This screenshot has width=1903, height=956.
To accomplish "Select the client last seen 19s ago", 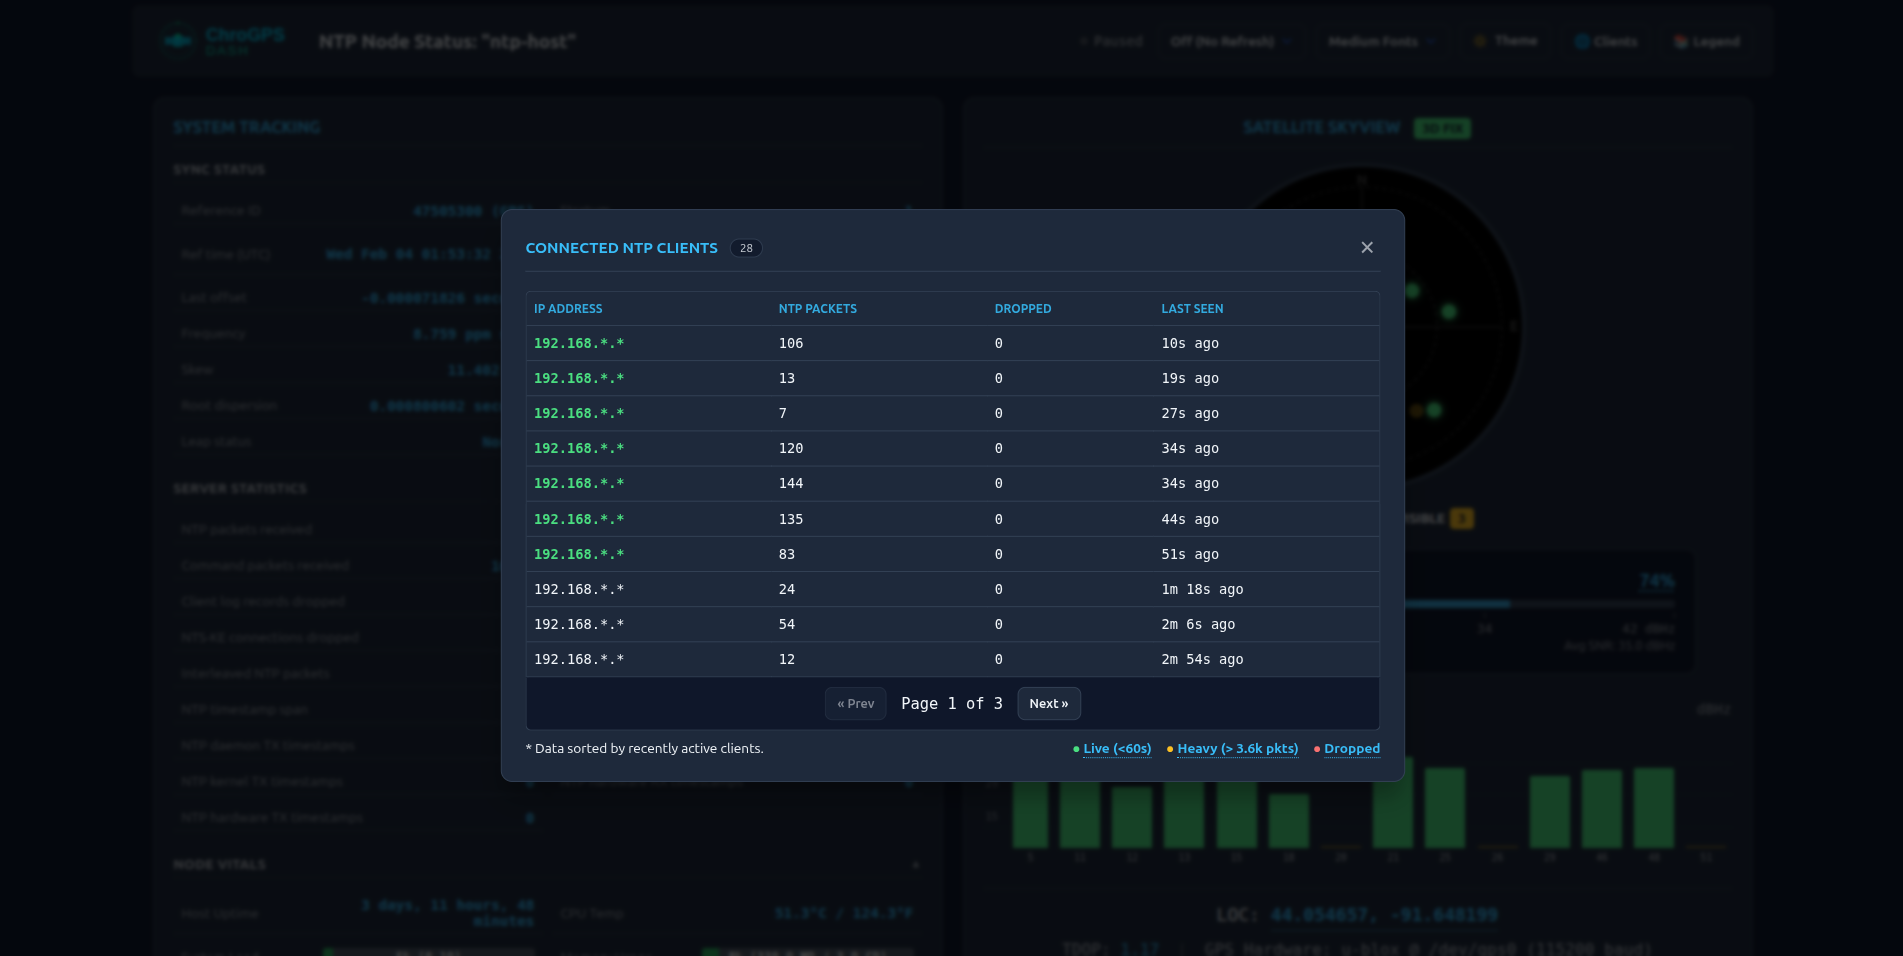I will click(x=951, y=379).
